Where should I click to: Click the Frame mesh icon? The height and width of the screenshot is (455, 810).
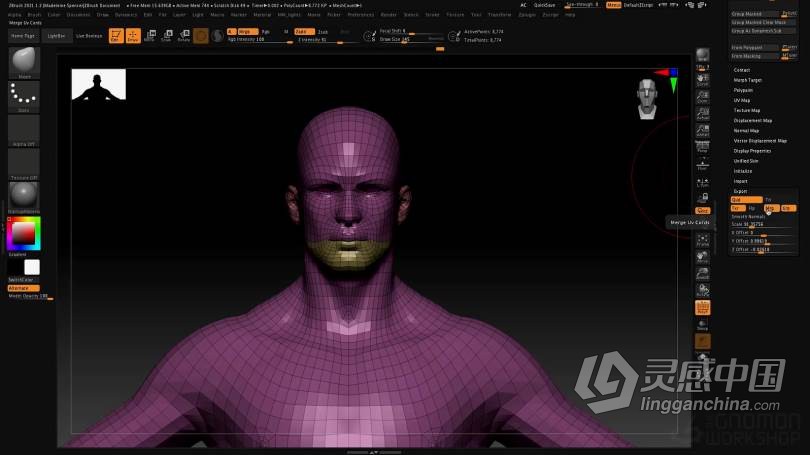(x=703, y=240)
